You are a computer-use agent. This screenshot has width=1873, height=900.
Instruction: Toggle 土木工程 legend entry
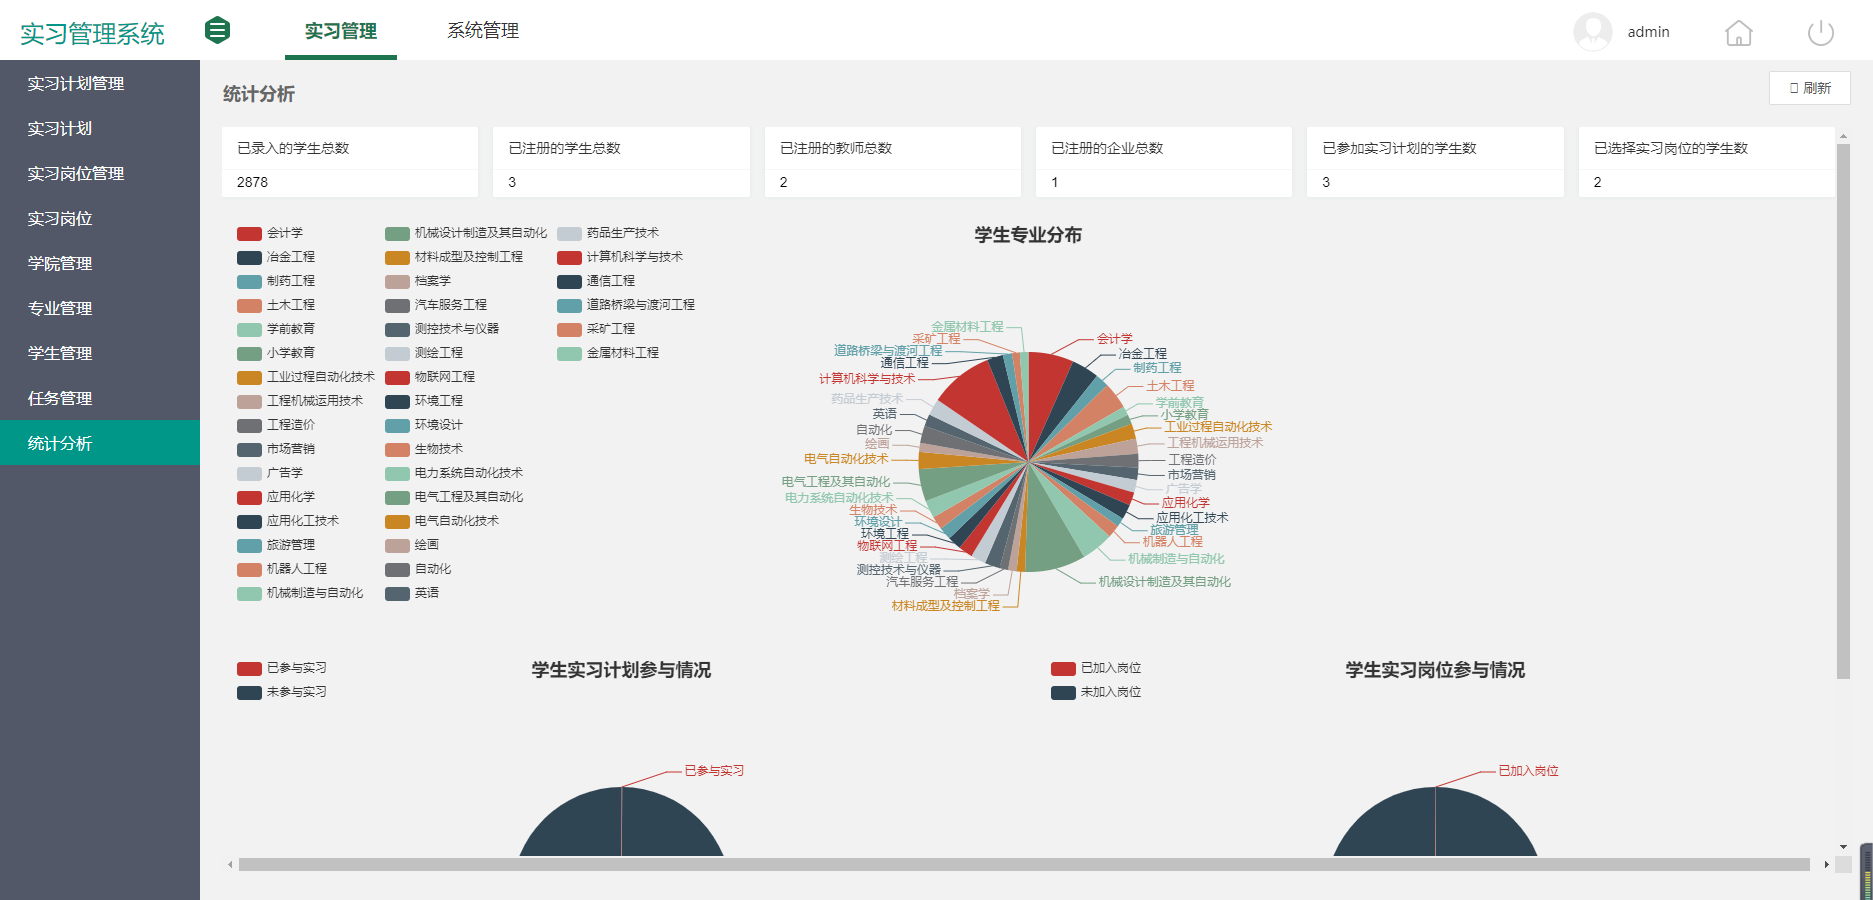pyautogui.click(x=276, y=305)
